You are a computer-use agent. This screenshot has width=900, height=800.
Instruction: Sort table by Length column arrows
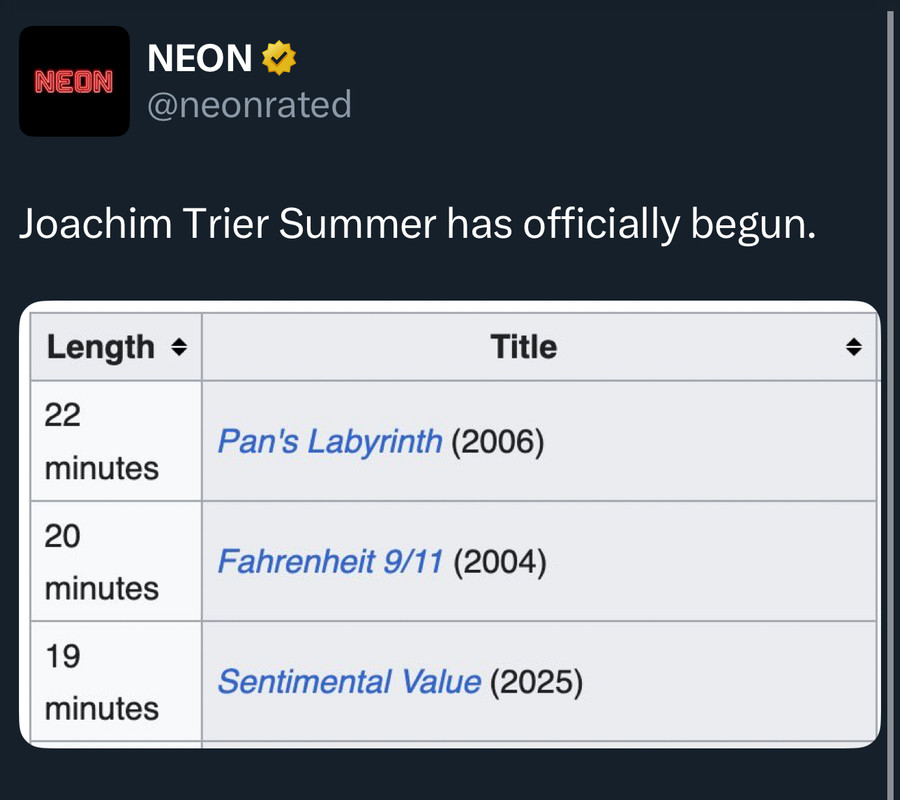pos(178,347)
